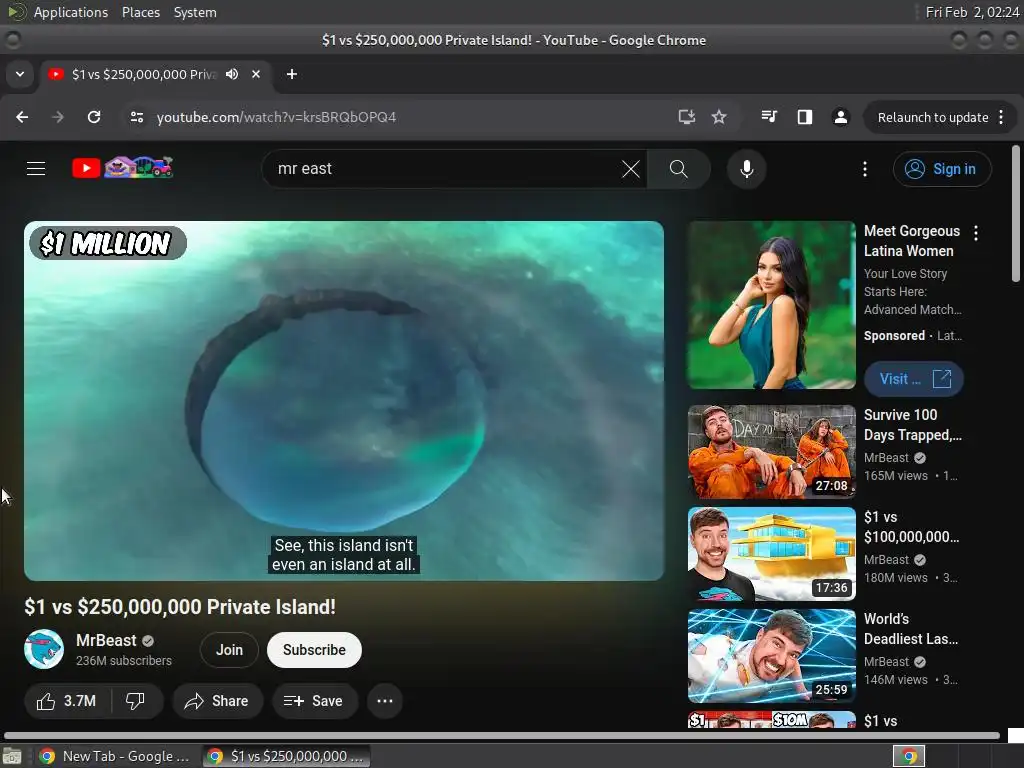Open Chrome profile icon
The height and width of the screenshot is (768, 1024).
(x=840, y=117)
